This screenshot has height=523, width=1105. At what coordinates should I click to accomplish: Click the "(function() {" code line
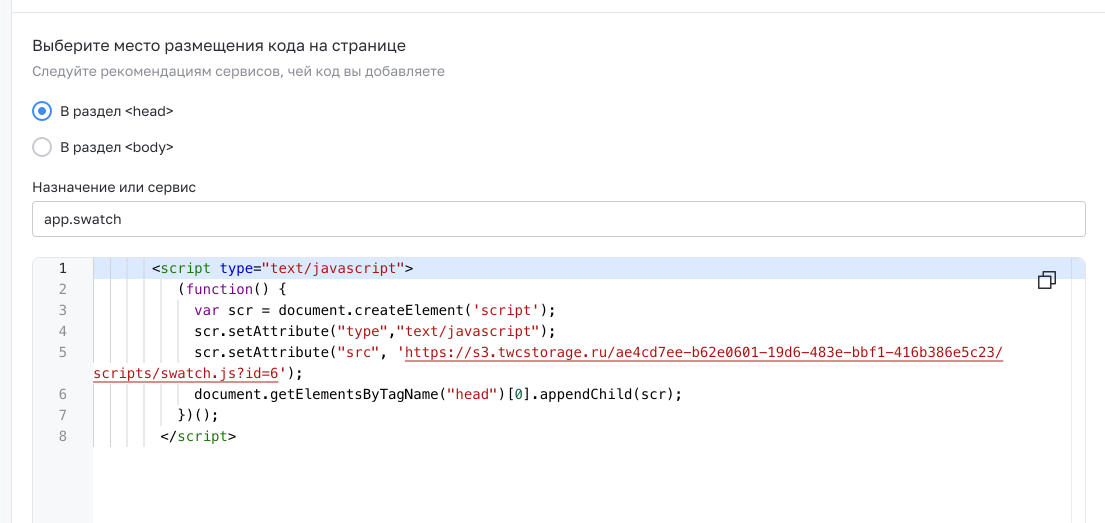[232, 289]
